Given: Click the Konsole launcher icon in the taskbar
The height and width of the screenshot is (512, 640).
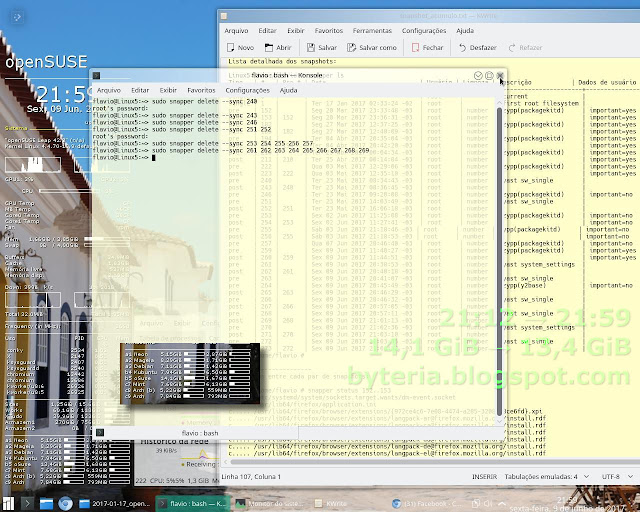Looking at the screenshot, I should click(x=27, y=503).
